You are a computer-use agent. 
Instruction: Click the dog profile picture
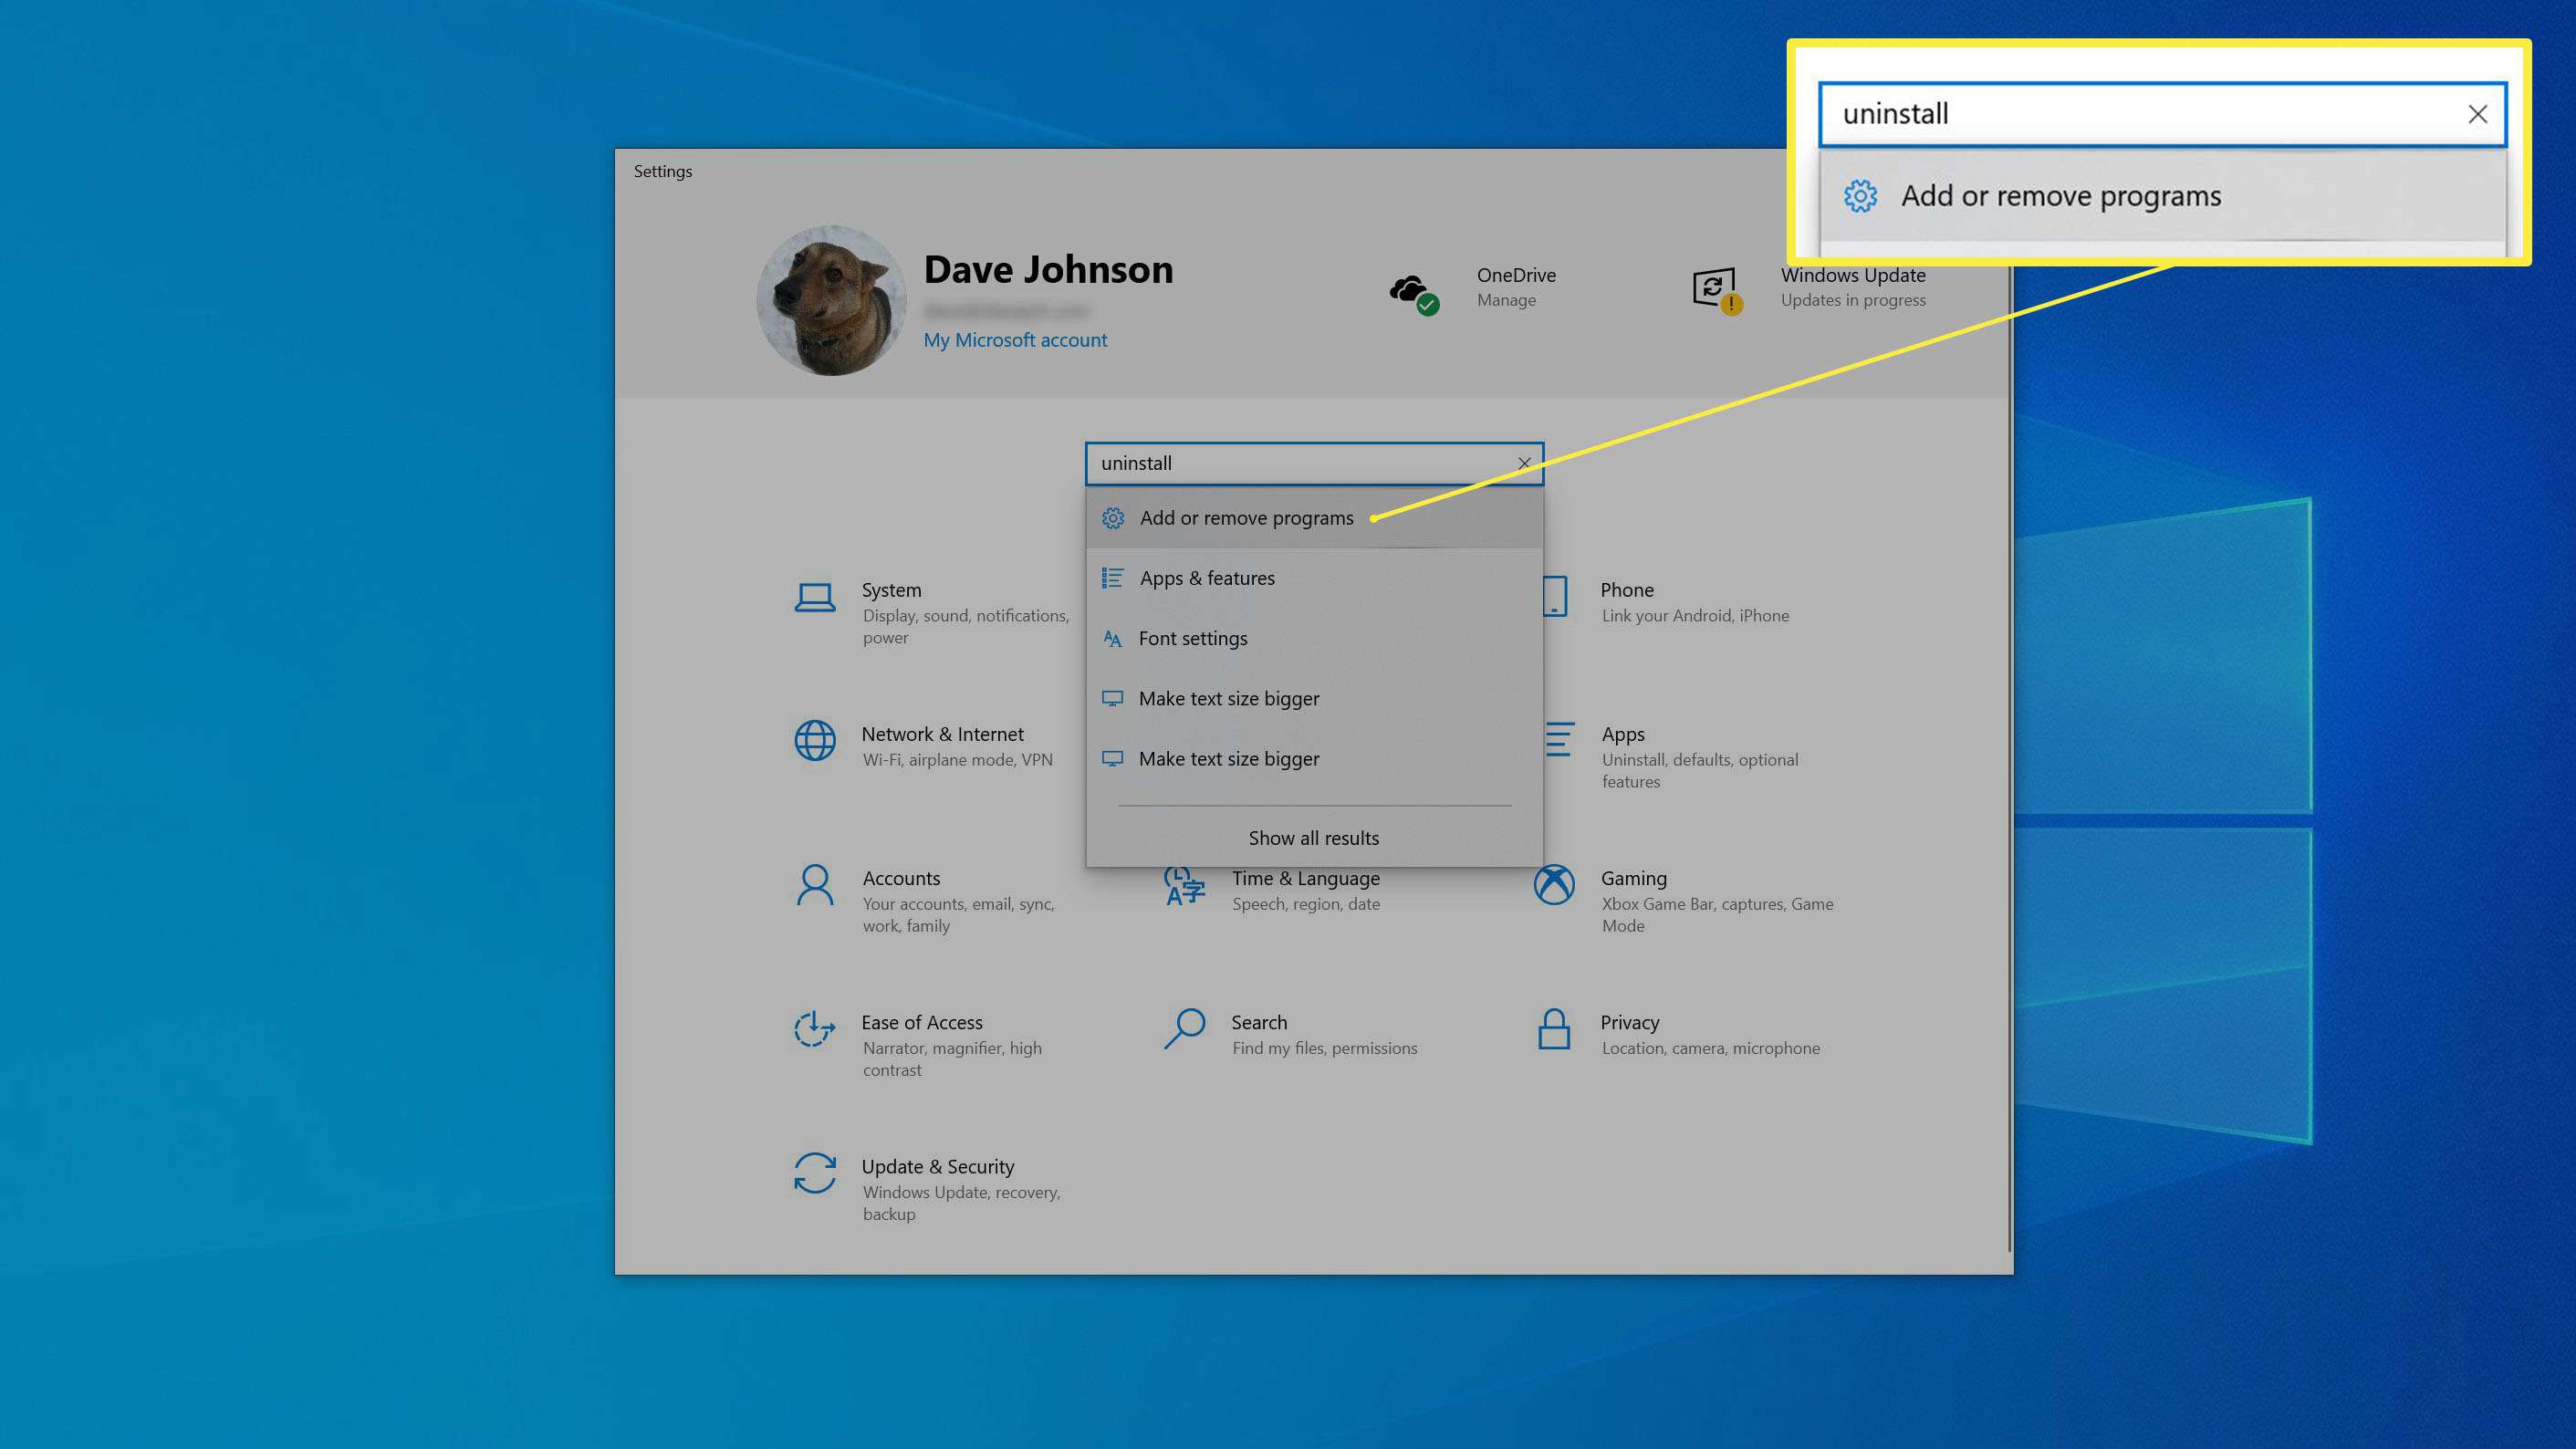coord(831,300)
